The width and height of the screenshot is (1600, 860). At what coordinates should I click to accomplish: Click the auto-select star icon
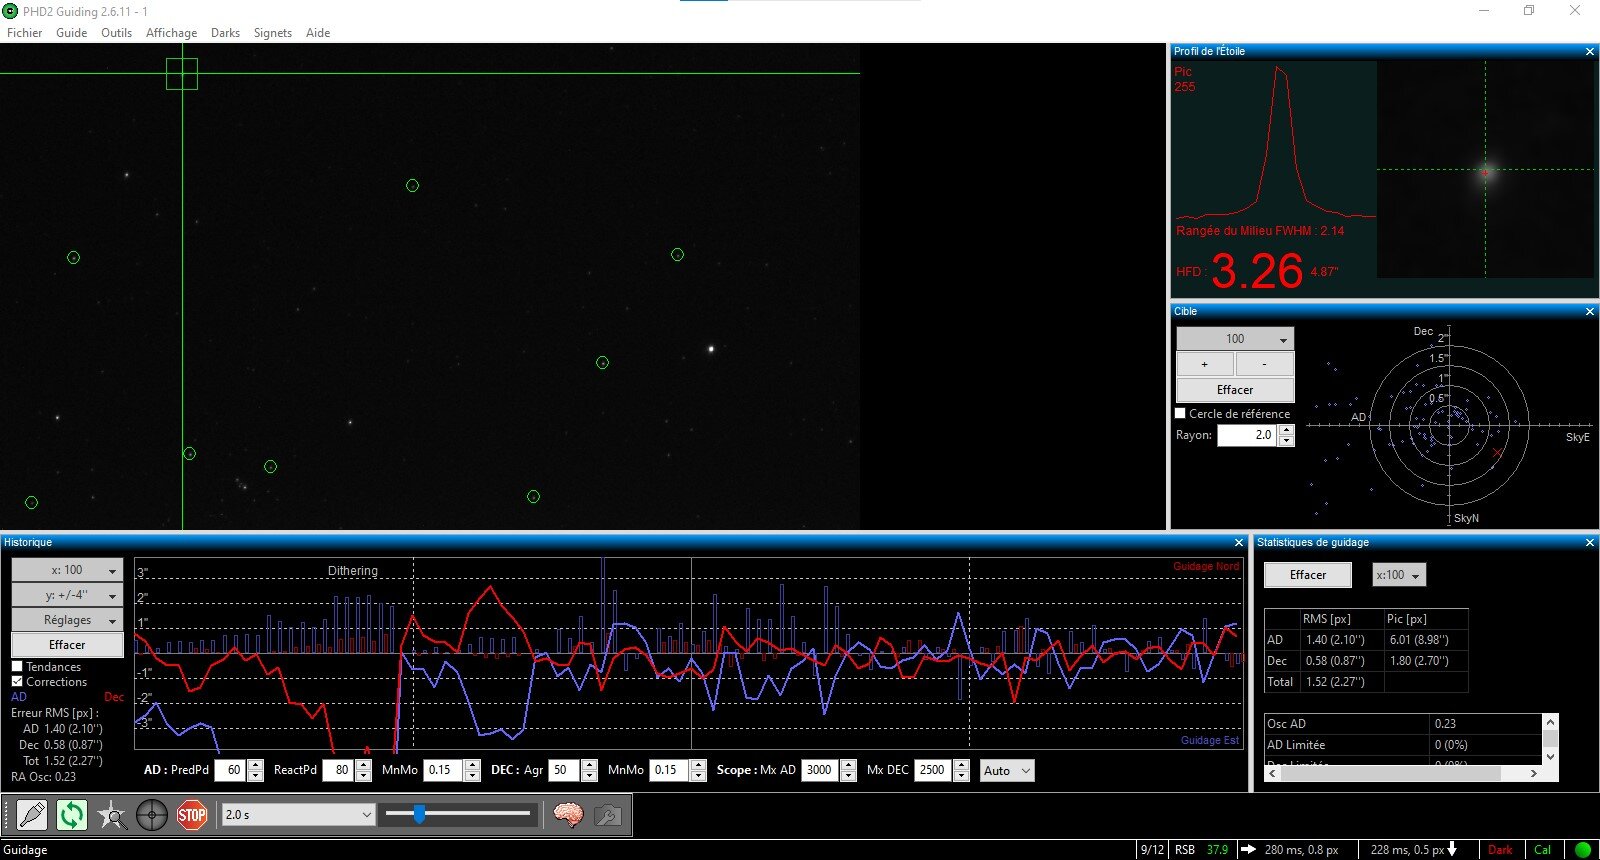[112, 815]
